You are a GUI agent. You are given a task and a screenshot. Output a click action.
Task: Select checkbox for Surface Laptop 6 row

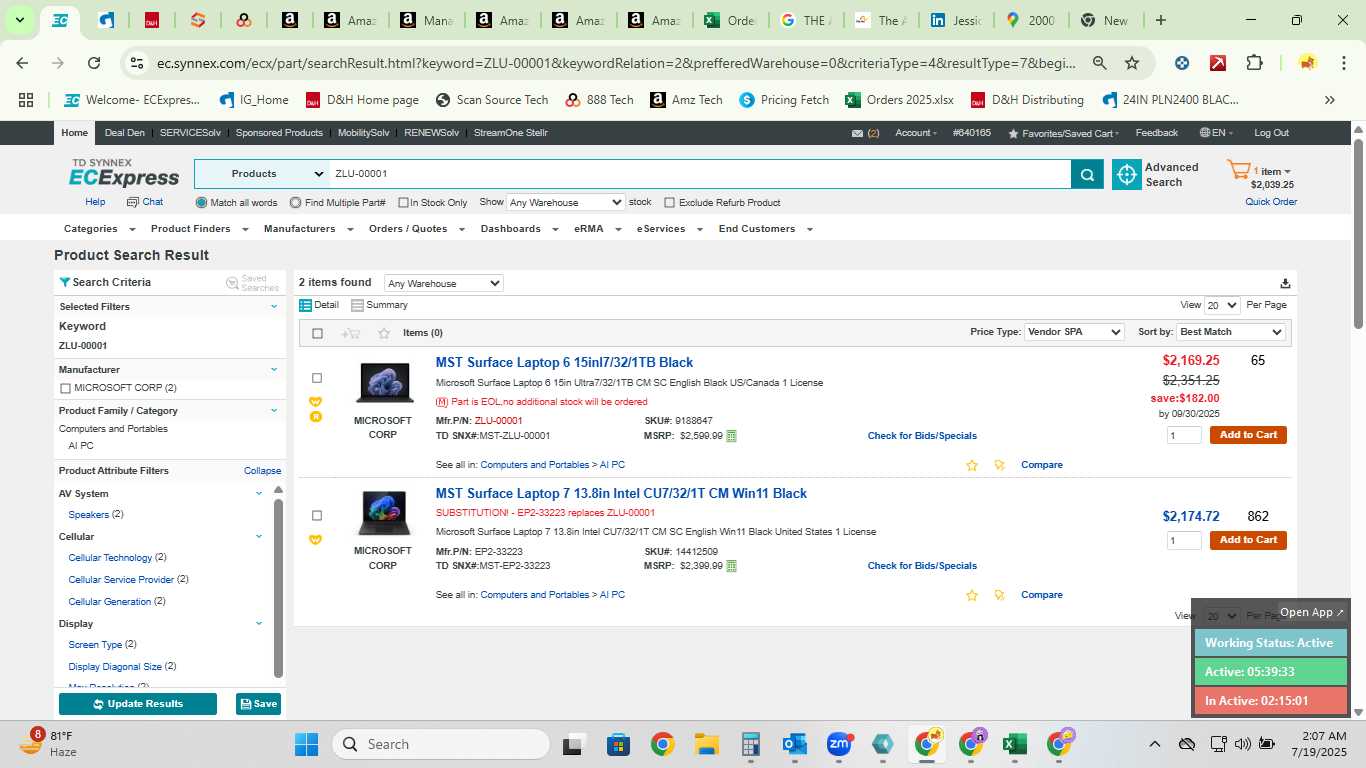tap(317, 378)
